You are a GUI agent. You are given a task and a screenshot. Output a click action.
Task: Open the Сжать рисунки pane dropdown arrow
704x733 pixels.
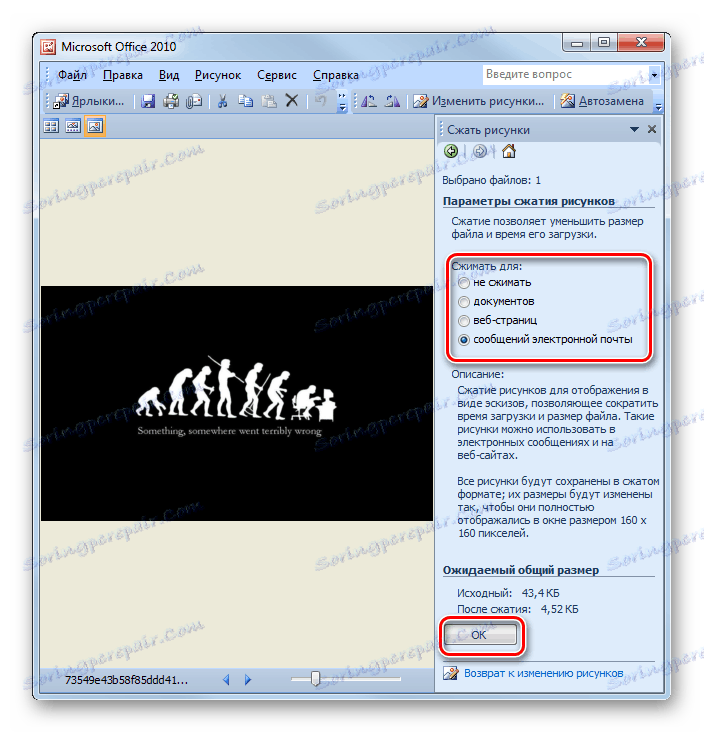pos(634,129)
